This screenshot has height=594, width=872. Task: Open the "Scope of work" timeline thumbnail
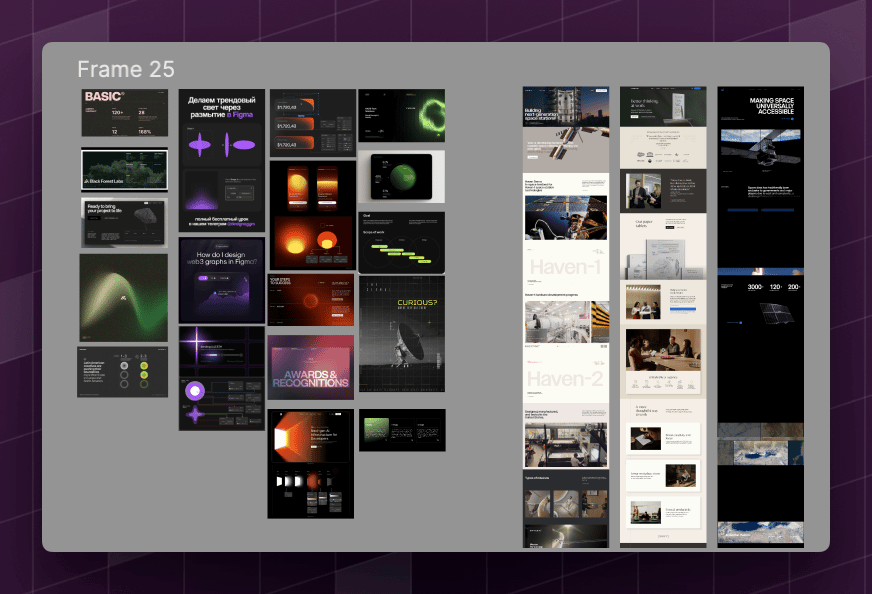[402, 242]
